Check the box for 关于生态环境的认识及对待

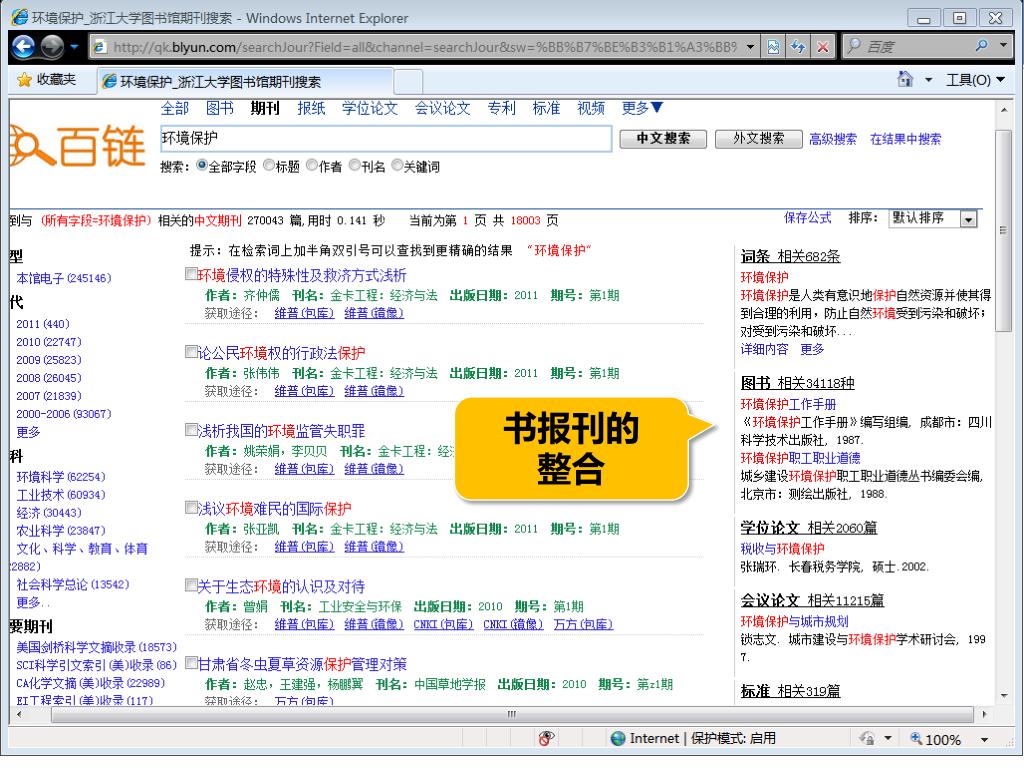(x=191, y=586)
